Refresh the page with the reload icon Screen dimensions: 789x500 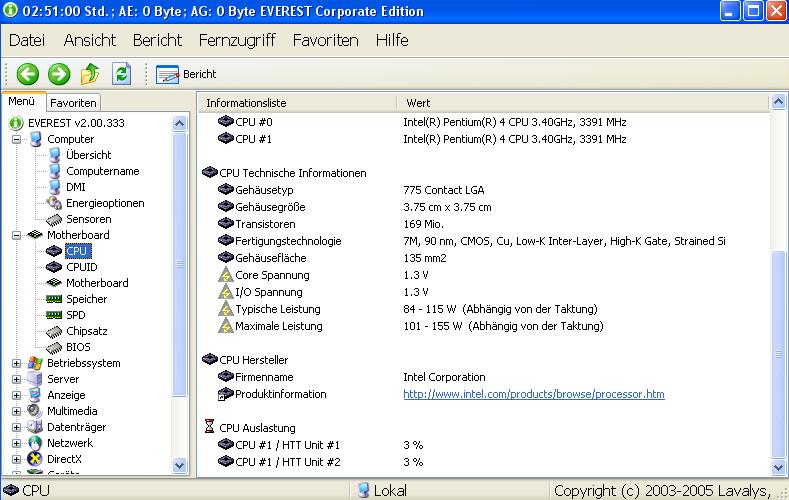(x=121, y=74)
